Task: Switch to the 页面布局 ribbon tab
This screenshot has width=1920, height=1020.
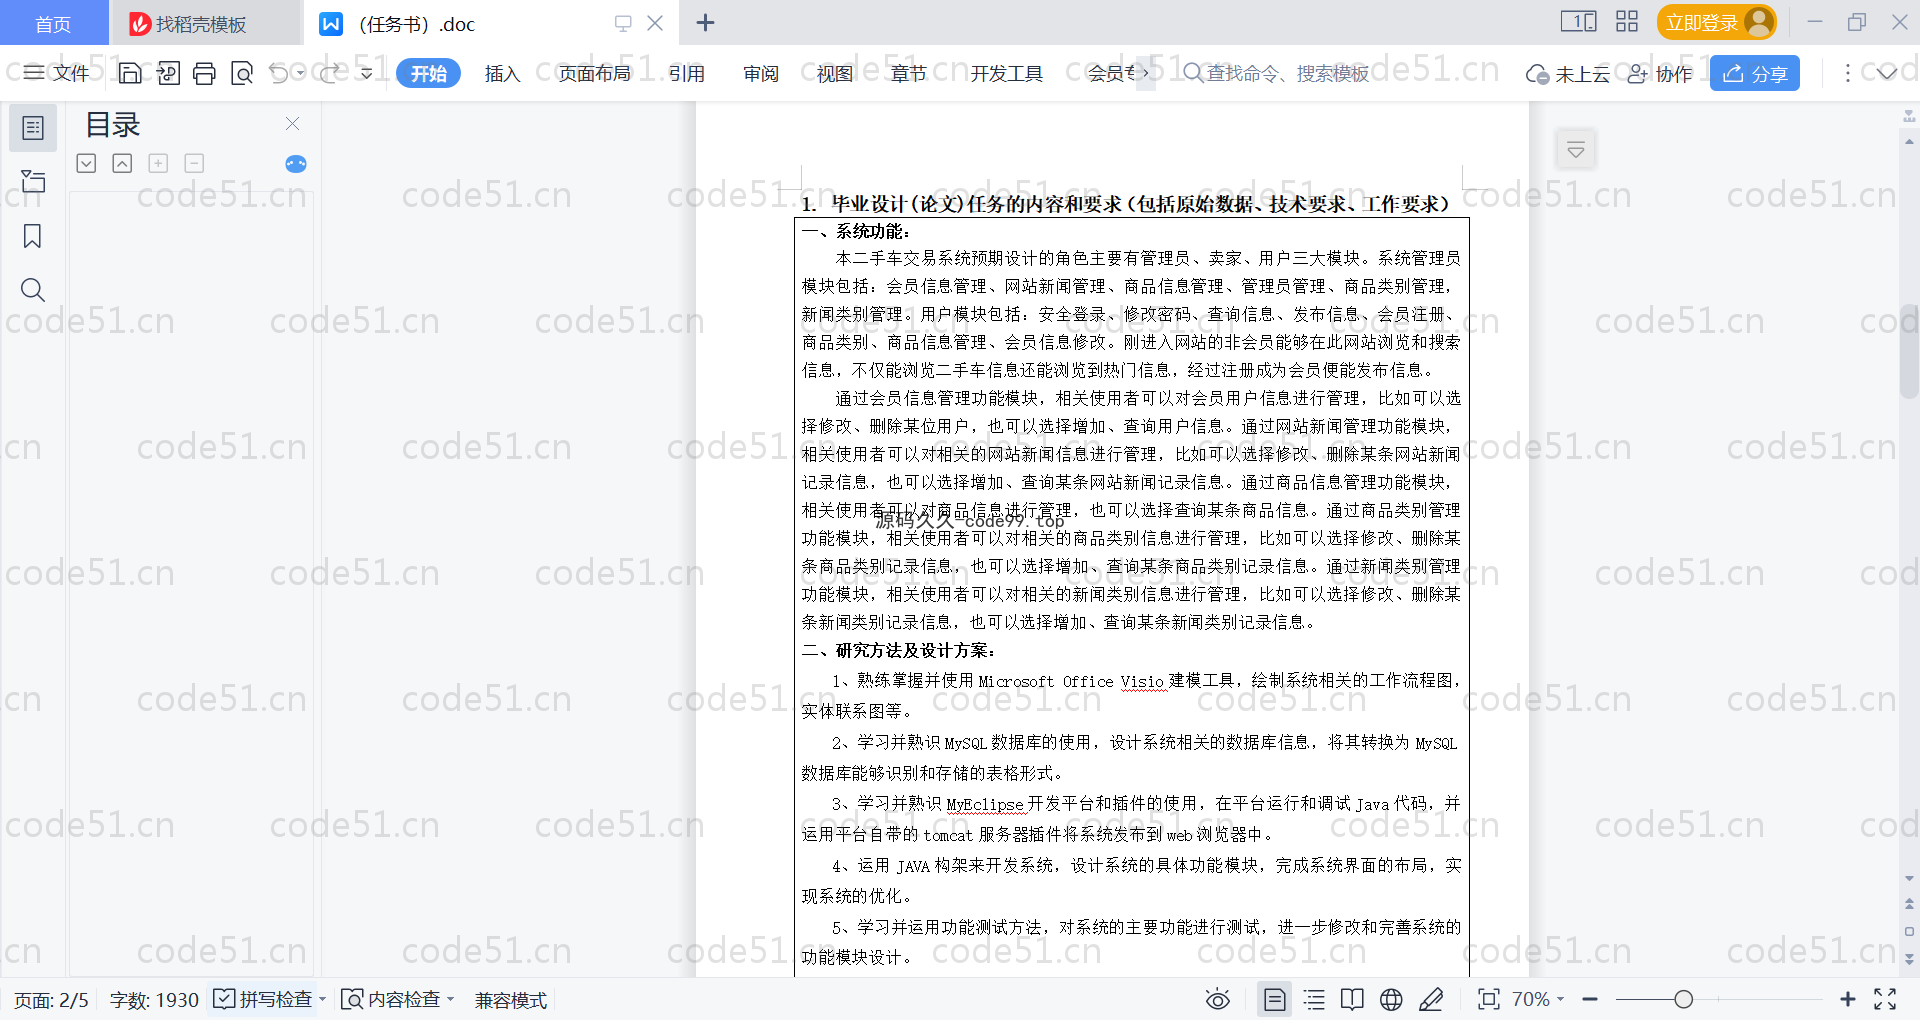Action: [x=594, y=73]
